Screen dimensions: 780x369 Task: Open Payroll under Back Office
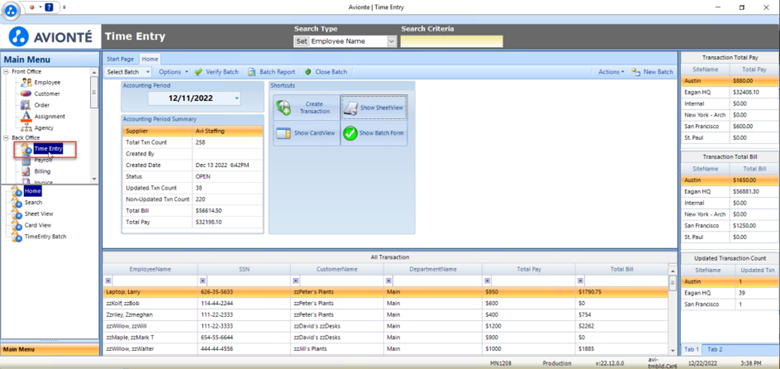coord(43,160)
